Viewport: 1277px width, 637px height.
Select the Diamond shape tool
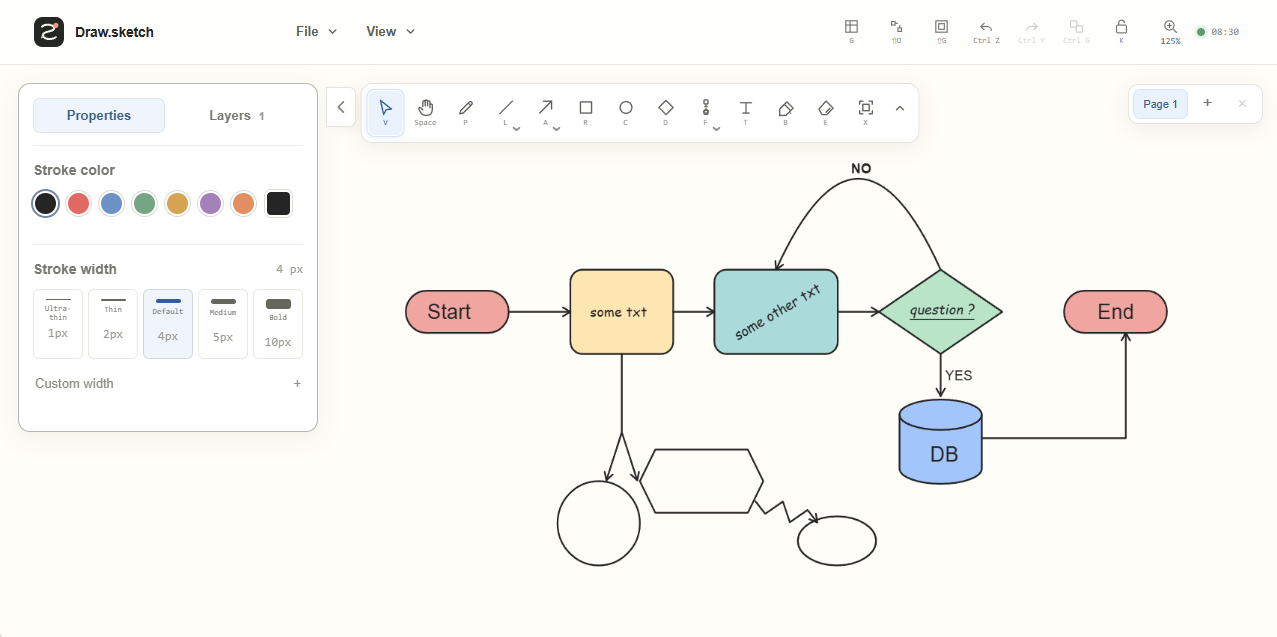(666, 112)
